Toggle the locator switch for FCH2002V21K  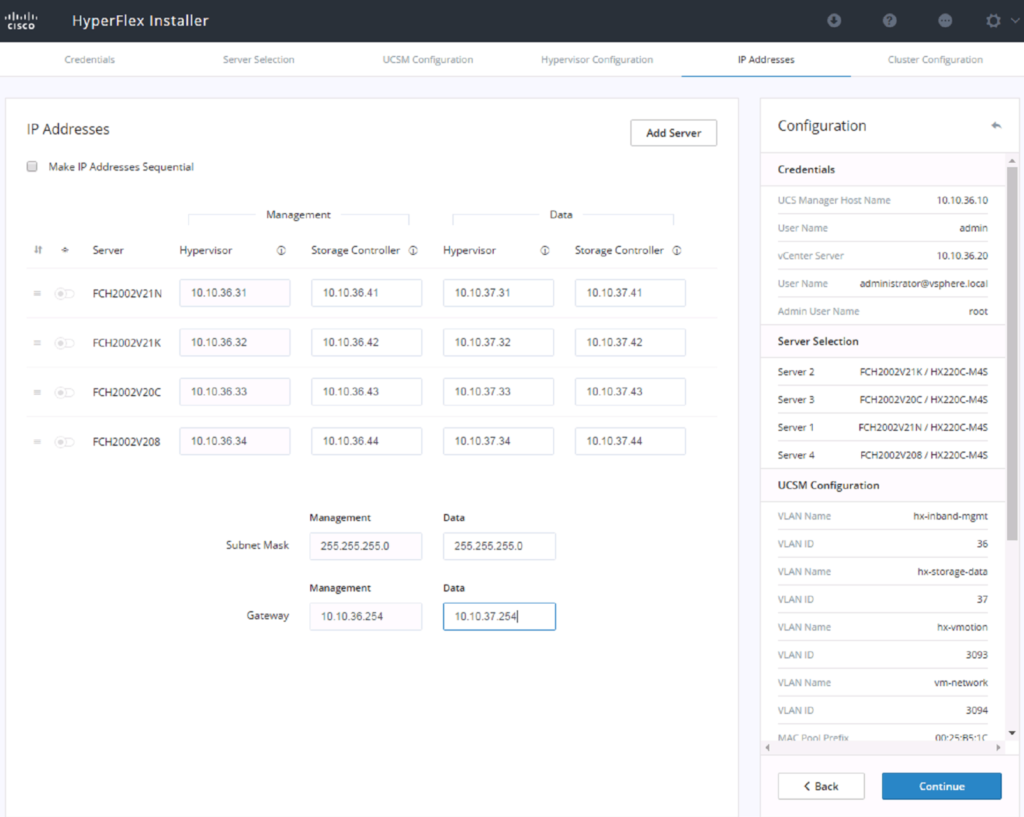64,343
